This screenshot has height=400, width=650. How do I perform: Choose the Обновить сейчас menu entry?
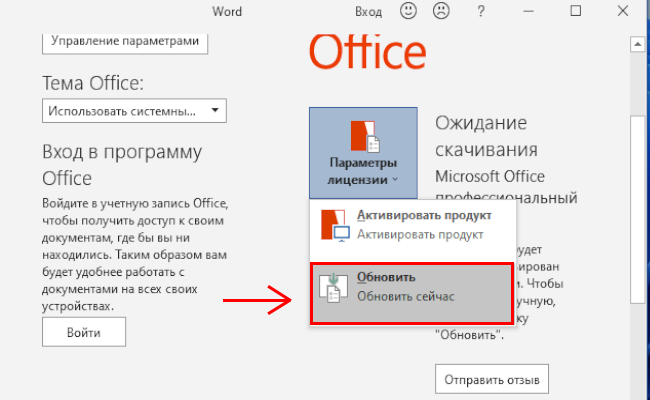(412, 293)
